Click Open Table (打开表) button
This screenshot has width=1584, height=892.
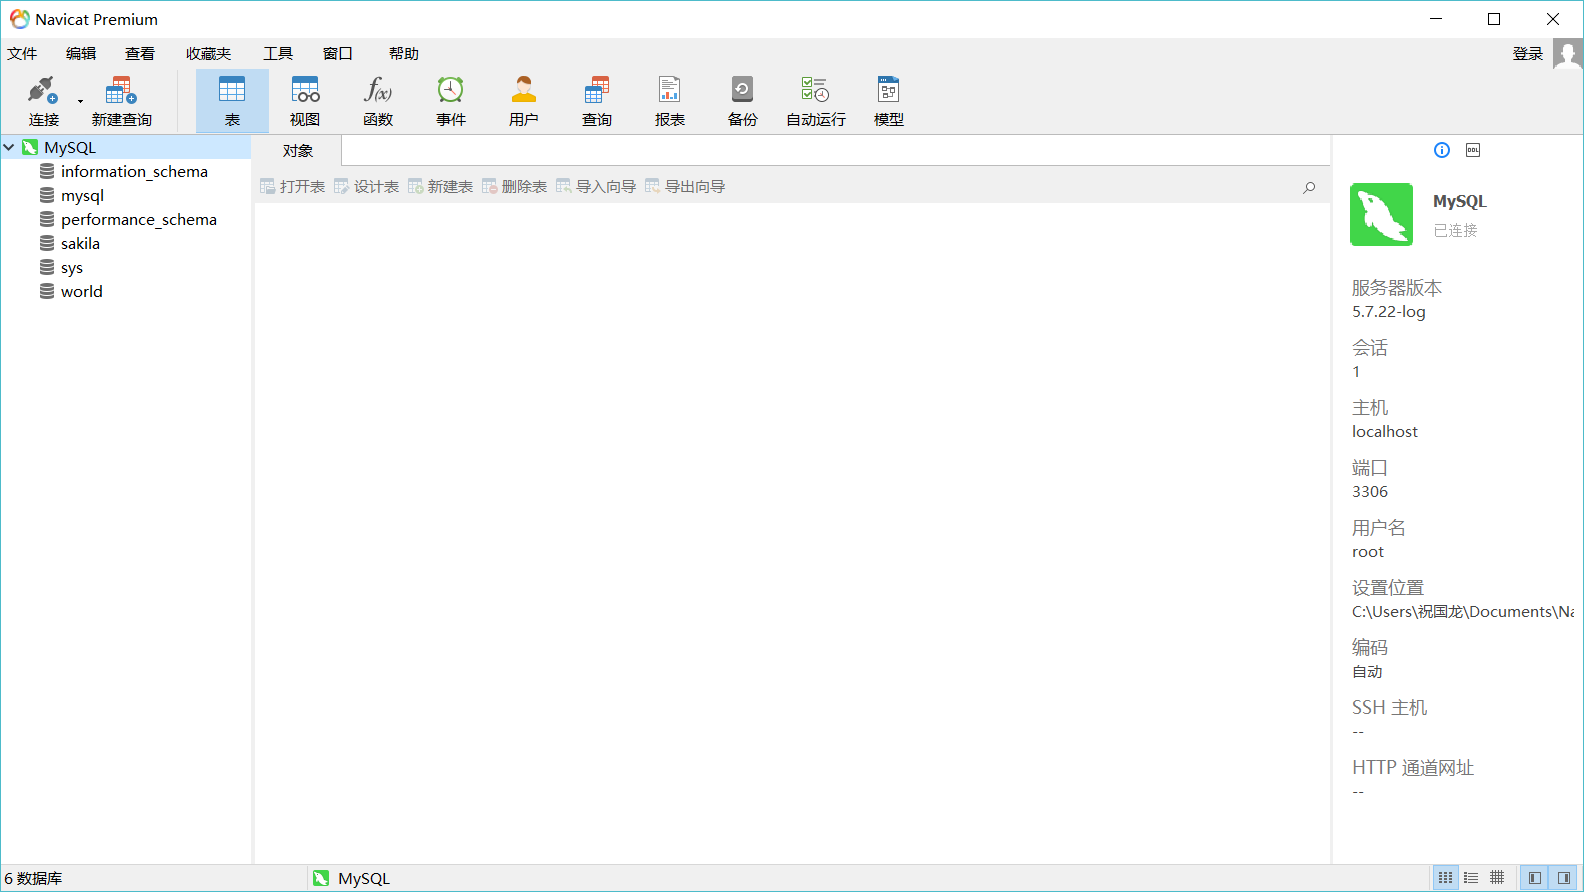pos(293,186)
